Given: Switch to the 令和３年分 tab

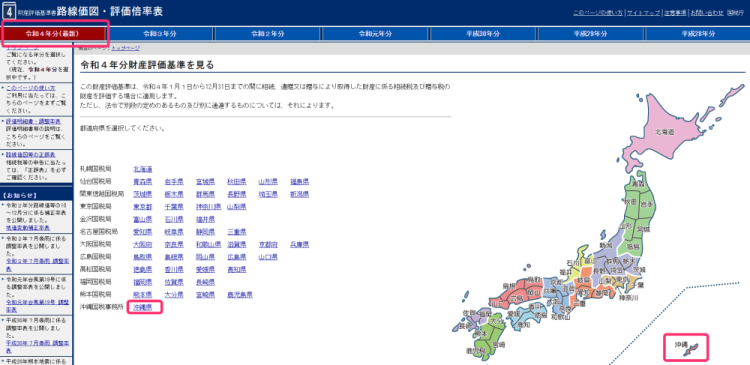Looking at the screenshot, I should click(160, 33).
